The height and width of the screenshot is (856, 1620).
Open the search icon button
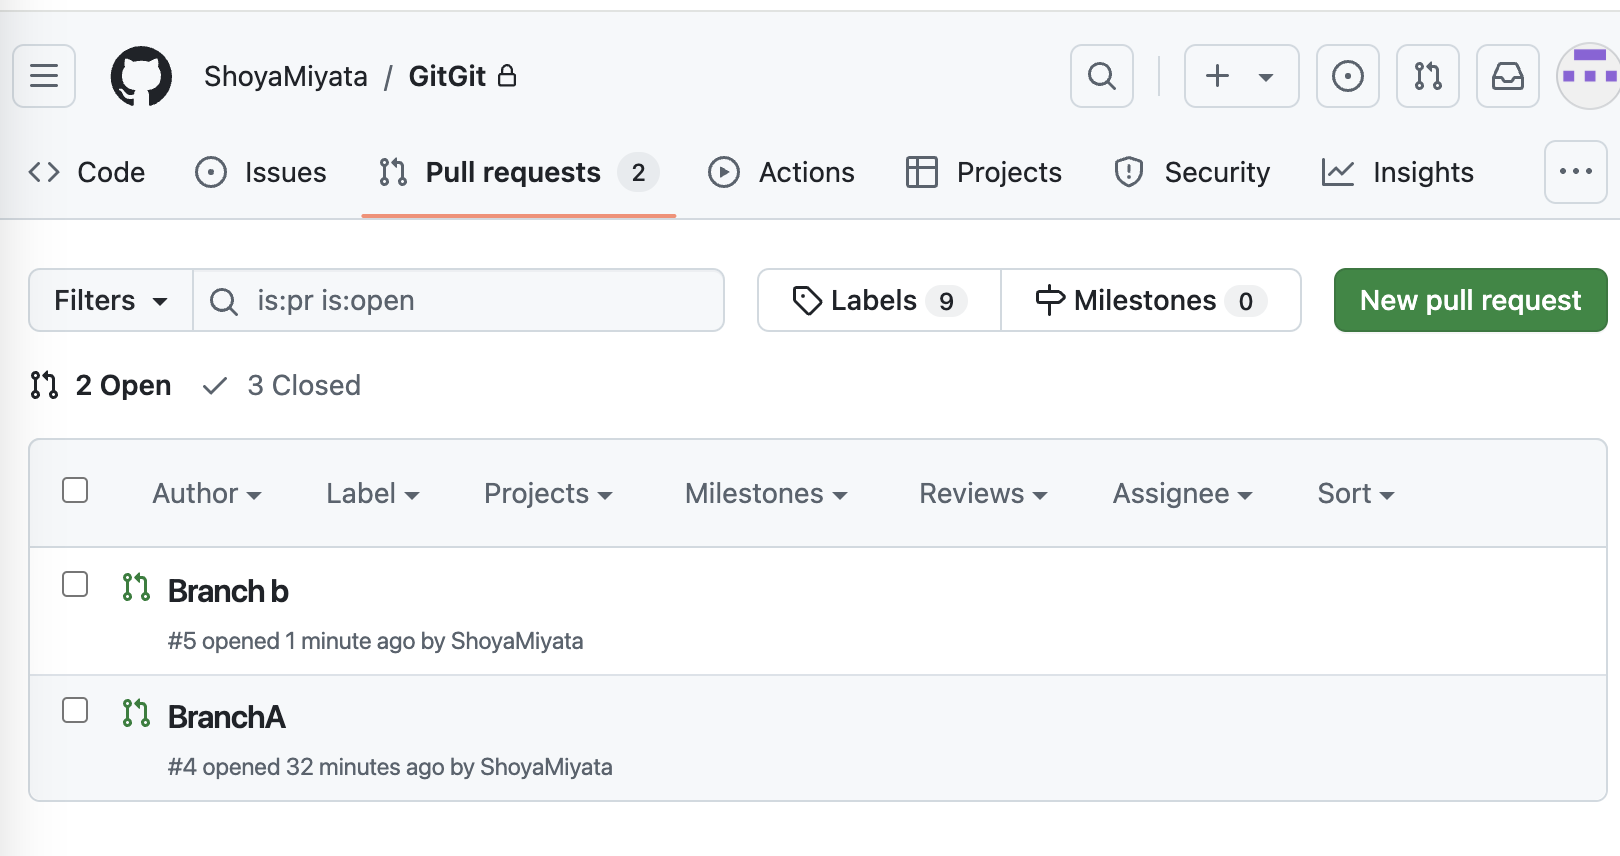[x=1101, y=76]
